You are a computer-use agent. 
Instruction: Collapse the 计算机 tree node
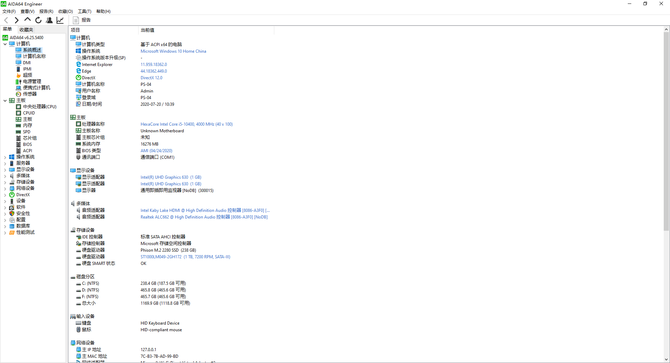(5, 44)
